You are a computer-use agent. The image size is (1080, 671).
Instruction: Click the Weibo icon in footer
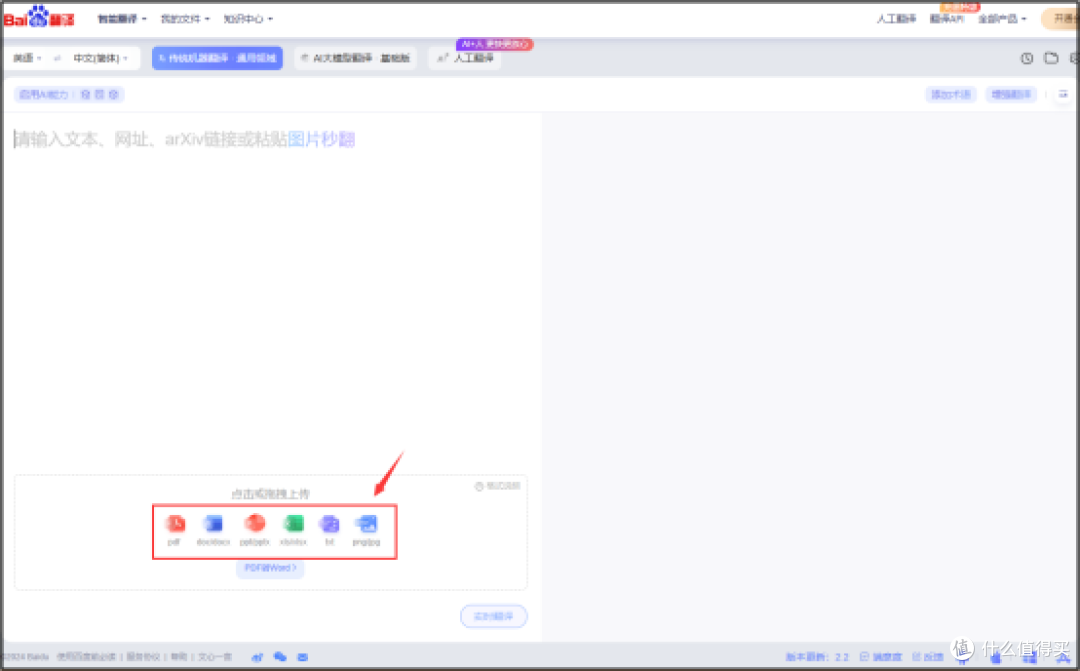click(257, 657)
